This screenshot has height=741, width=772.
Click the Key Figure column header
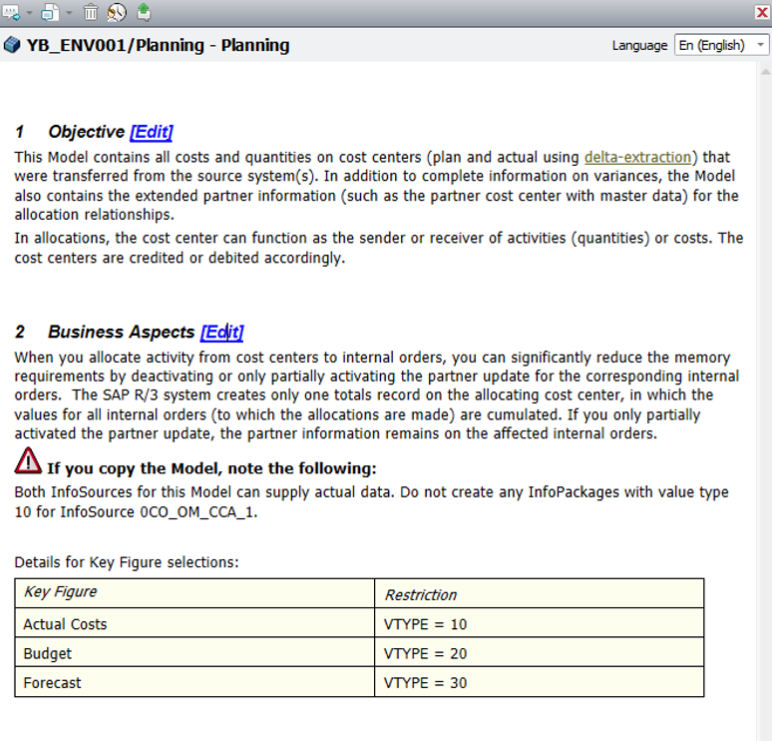tap(194, 592)
